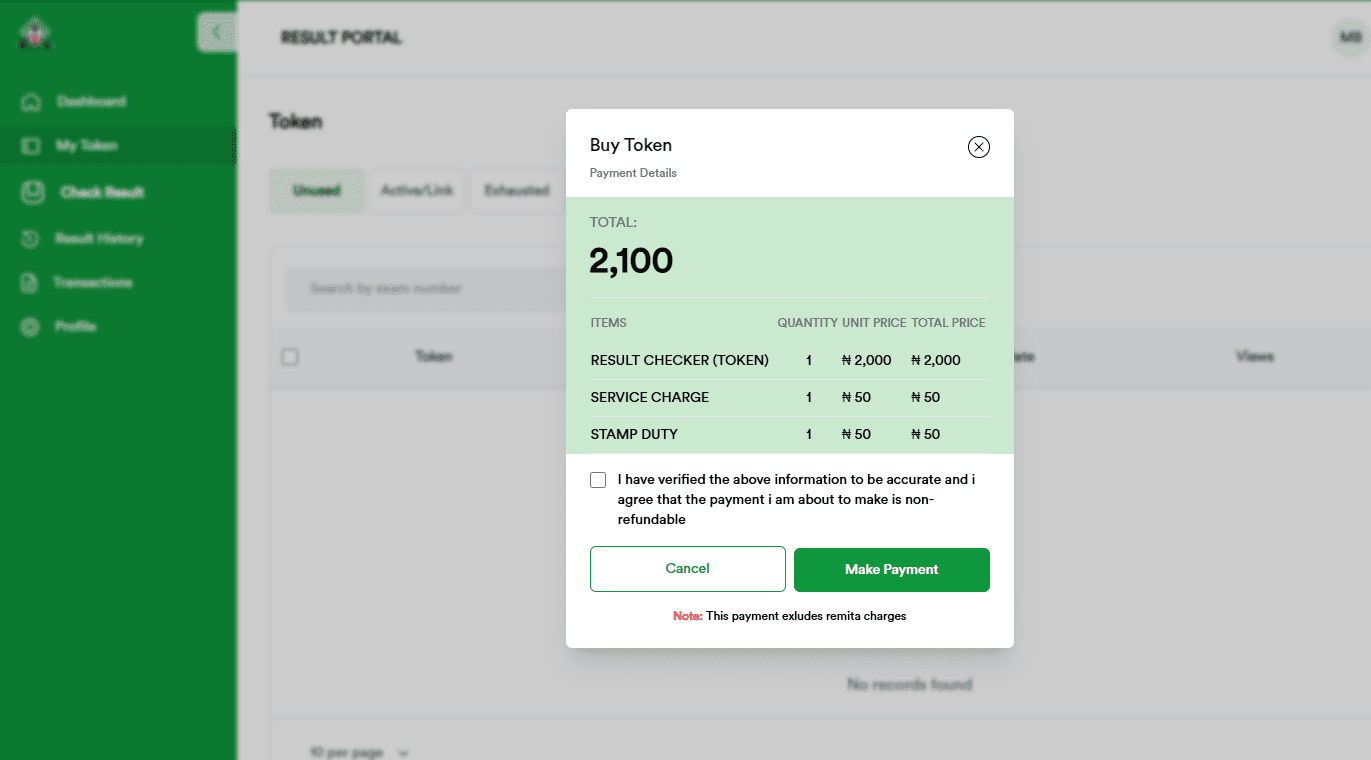
Task: Click the My Token sidebar icon
Action: [x=31, y=146]
